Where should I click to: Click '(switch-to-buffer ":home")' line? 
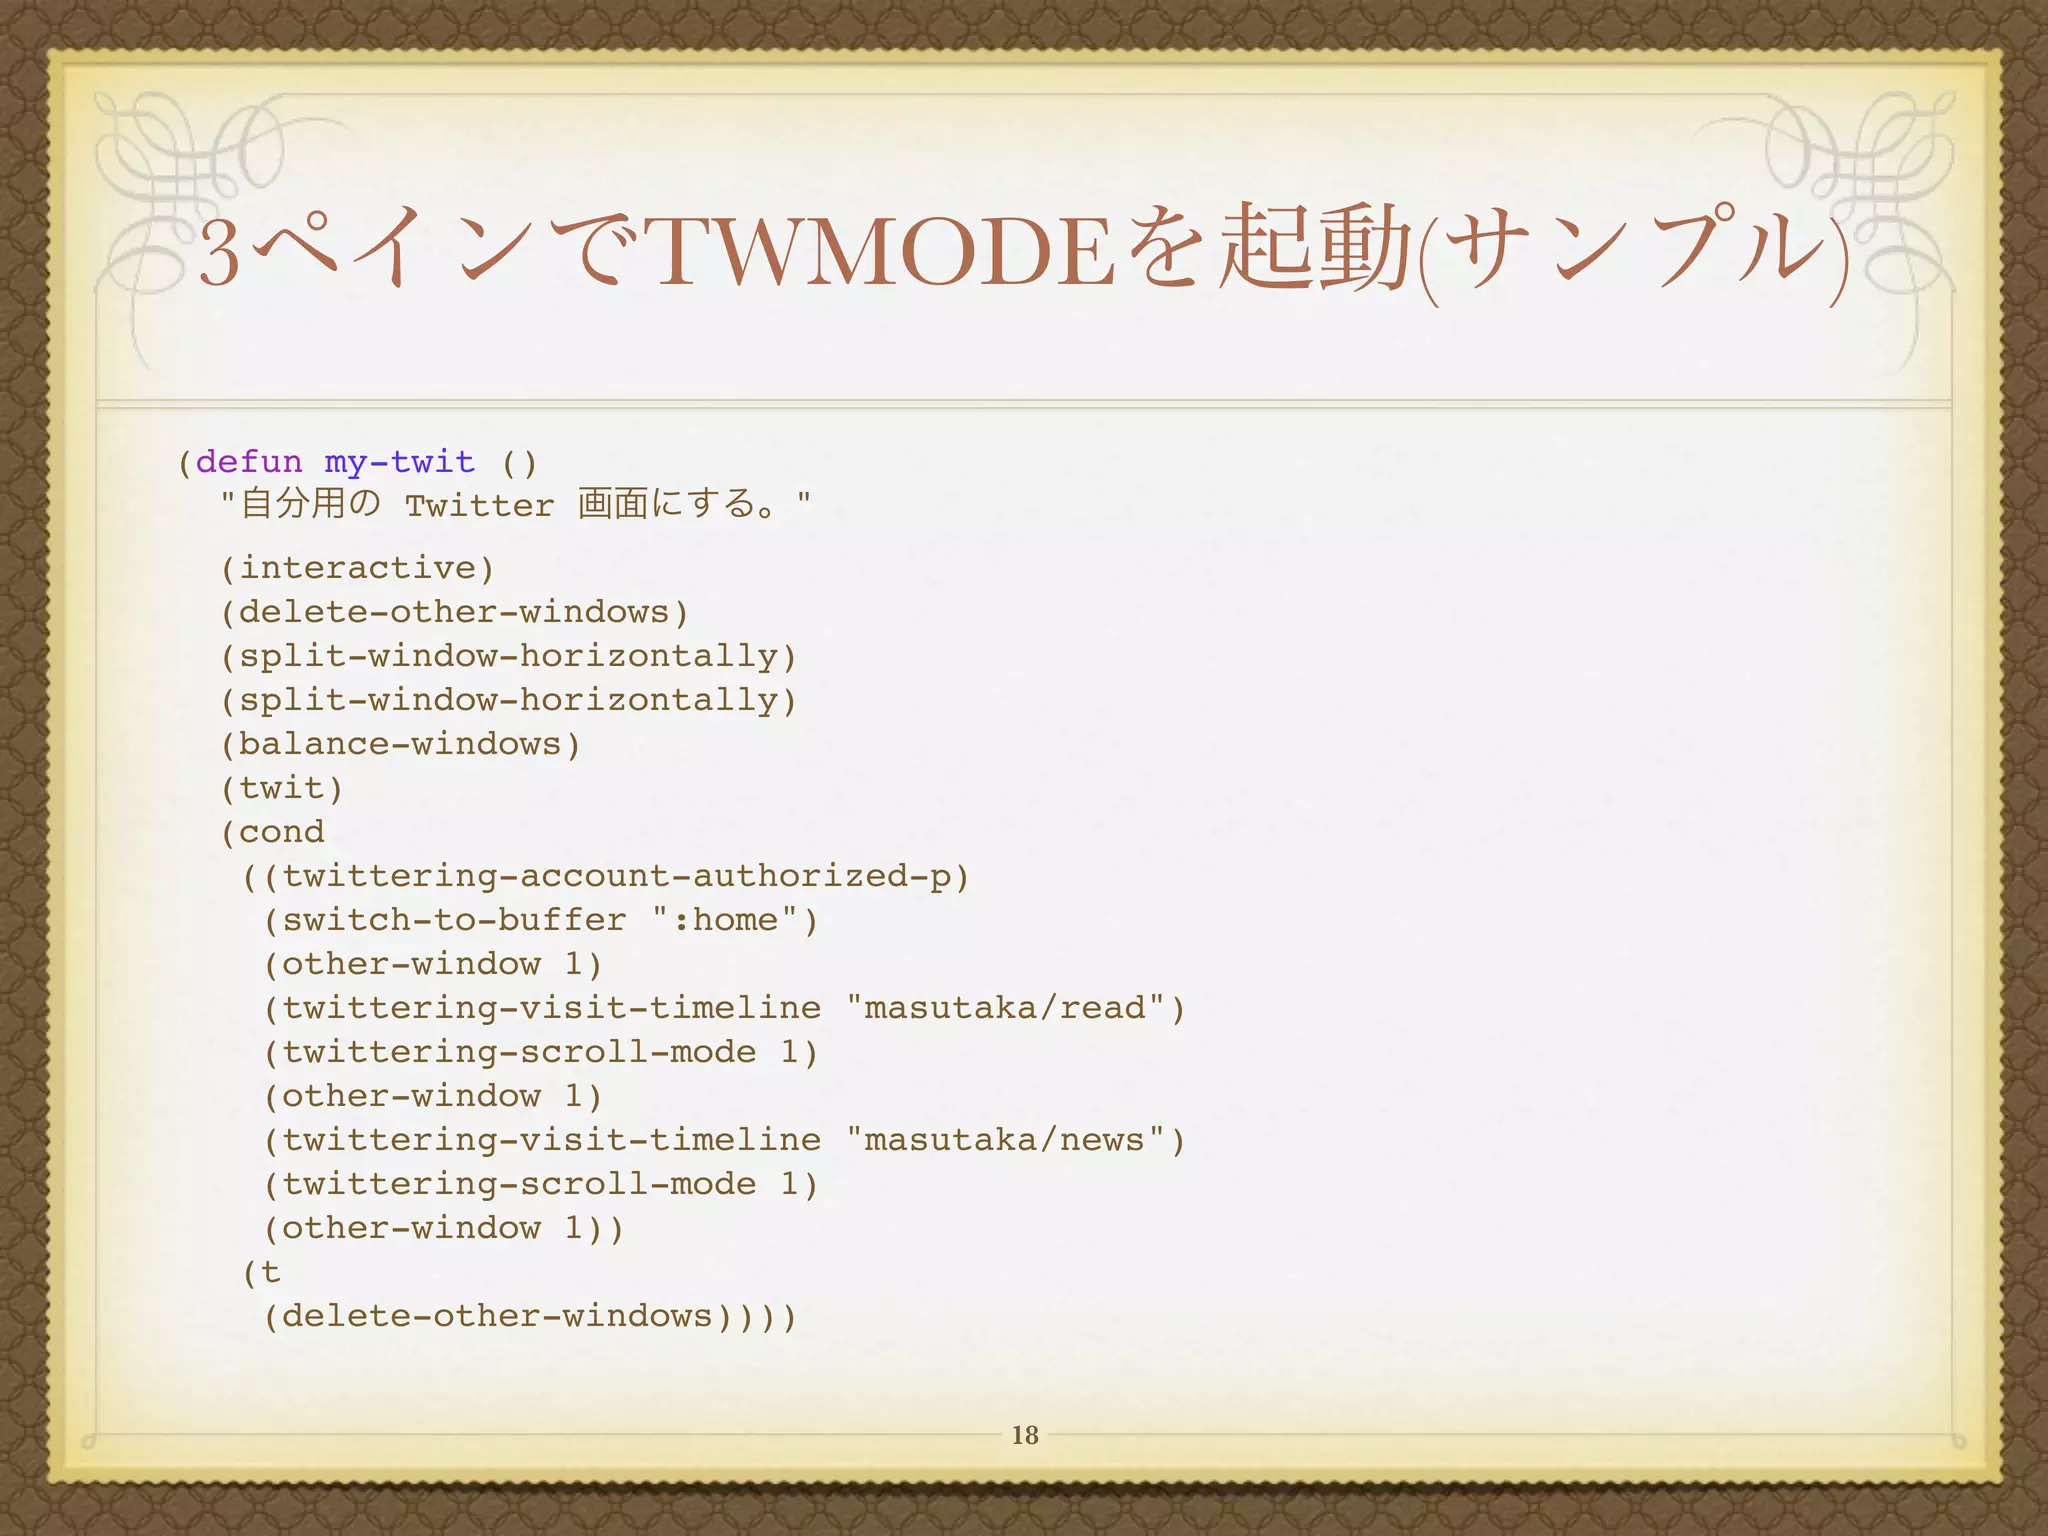tap(541, 920)
